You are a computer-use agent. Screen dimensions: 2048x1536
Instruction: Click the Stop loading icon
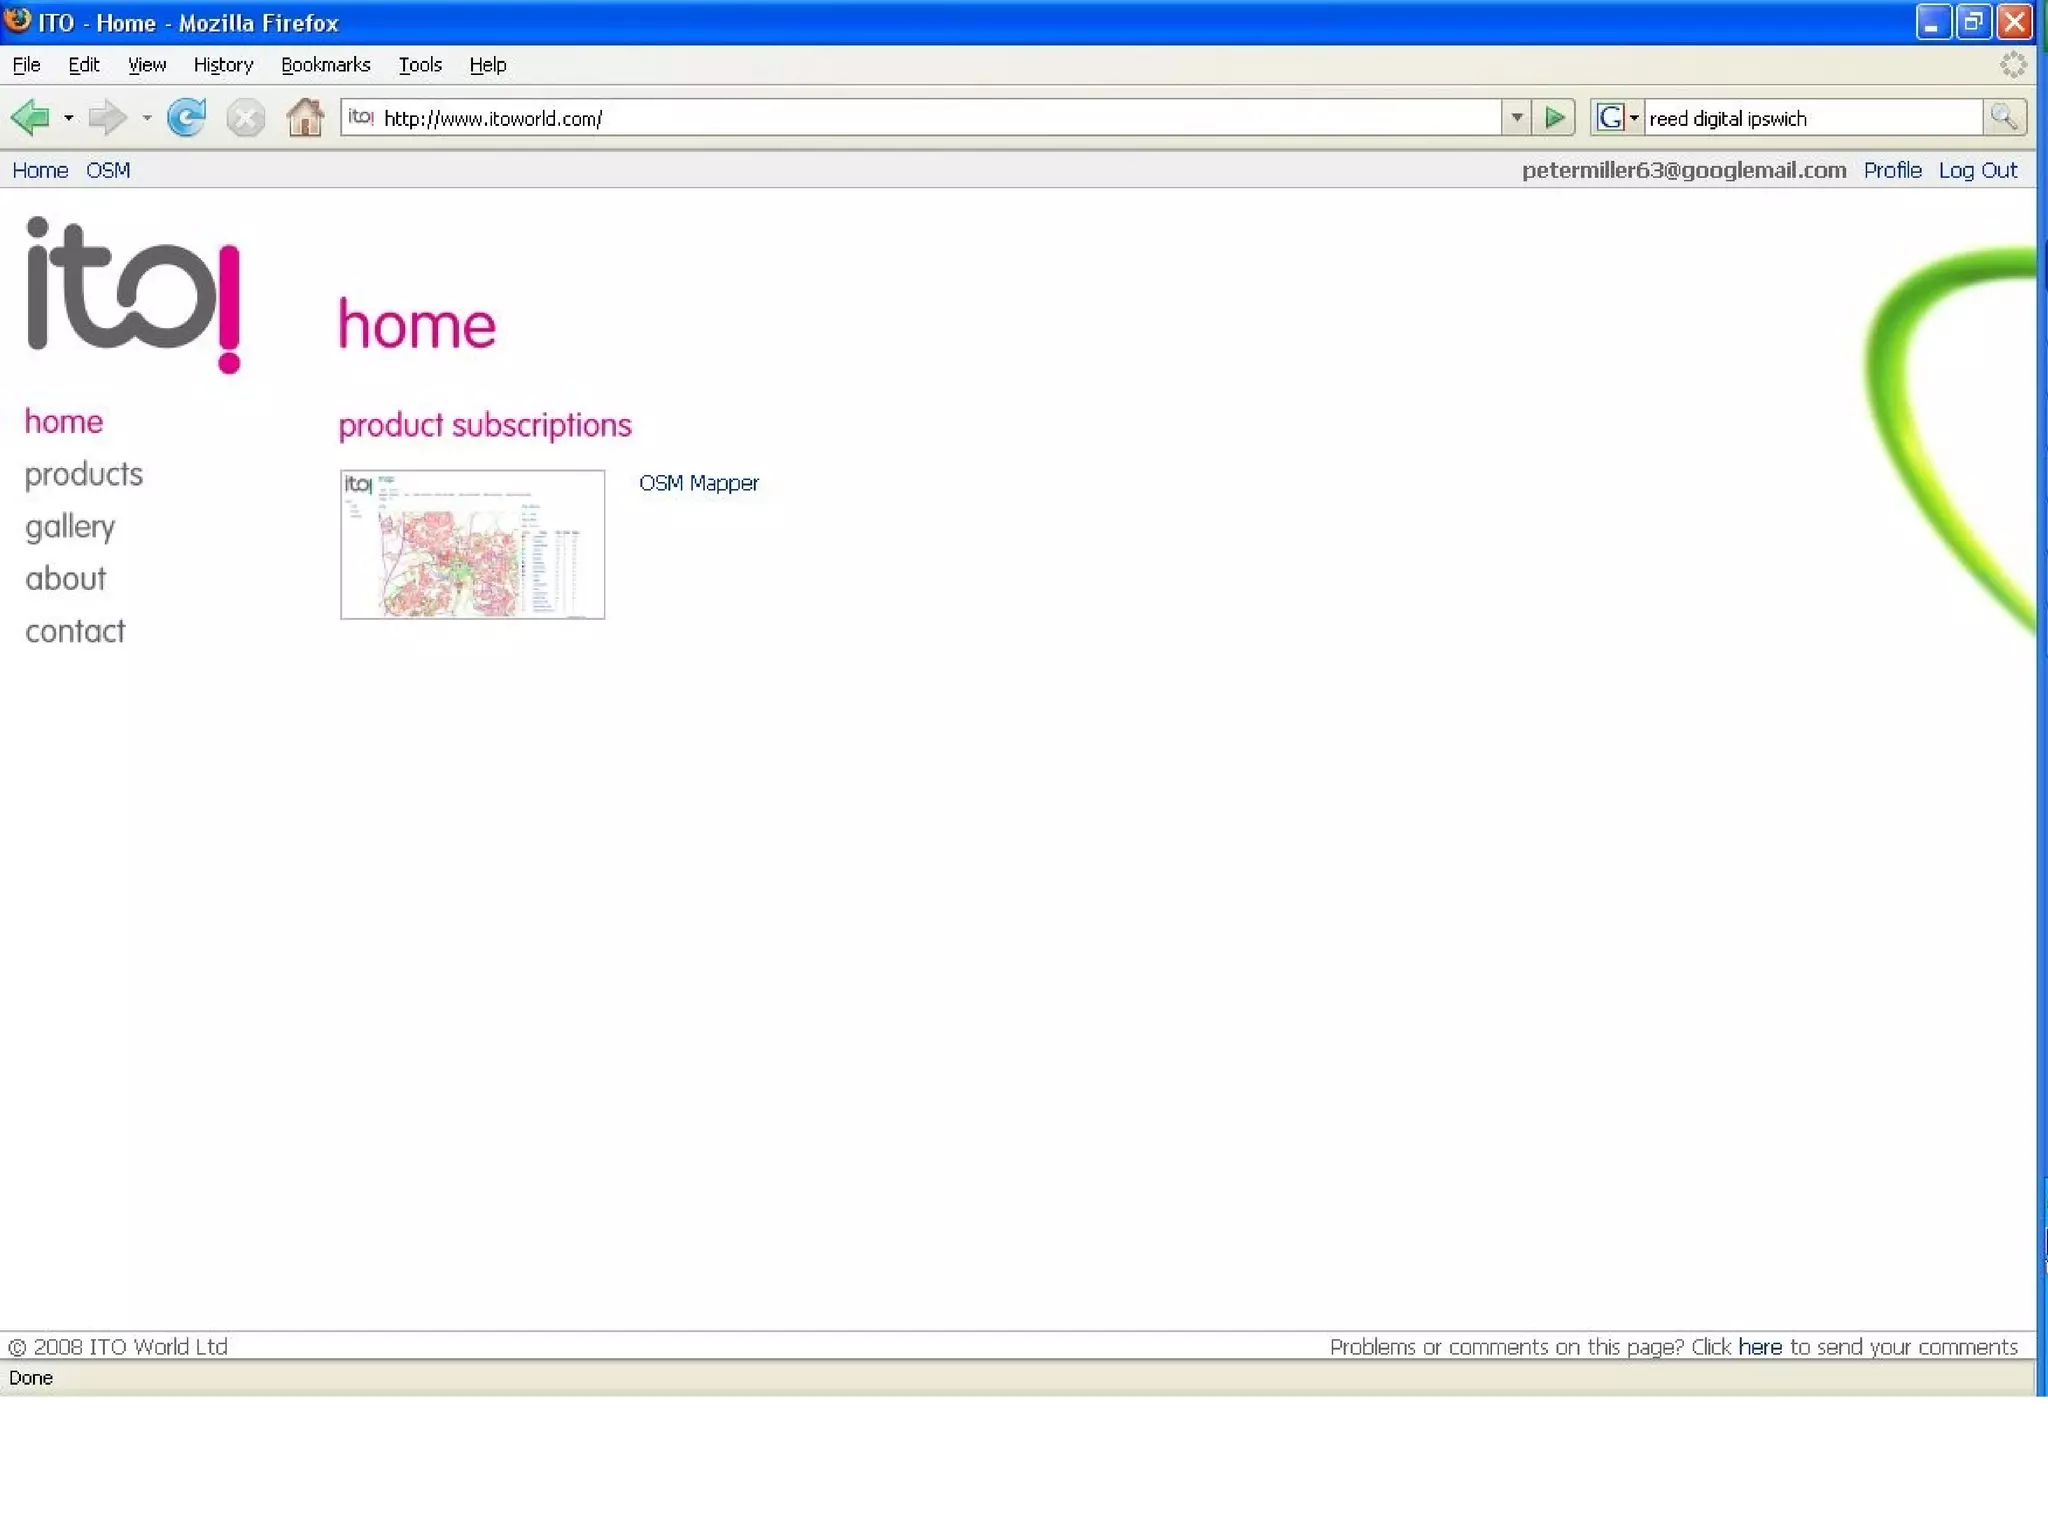point(245,118)
